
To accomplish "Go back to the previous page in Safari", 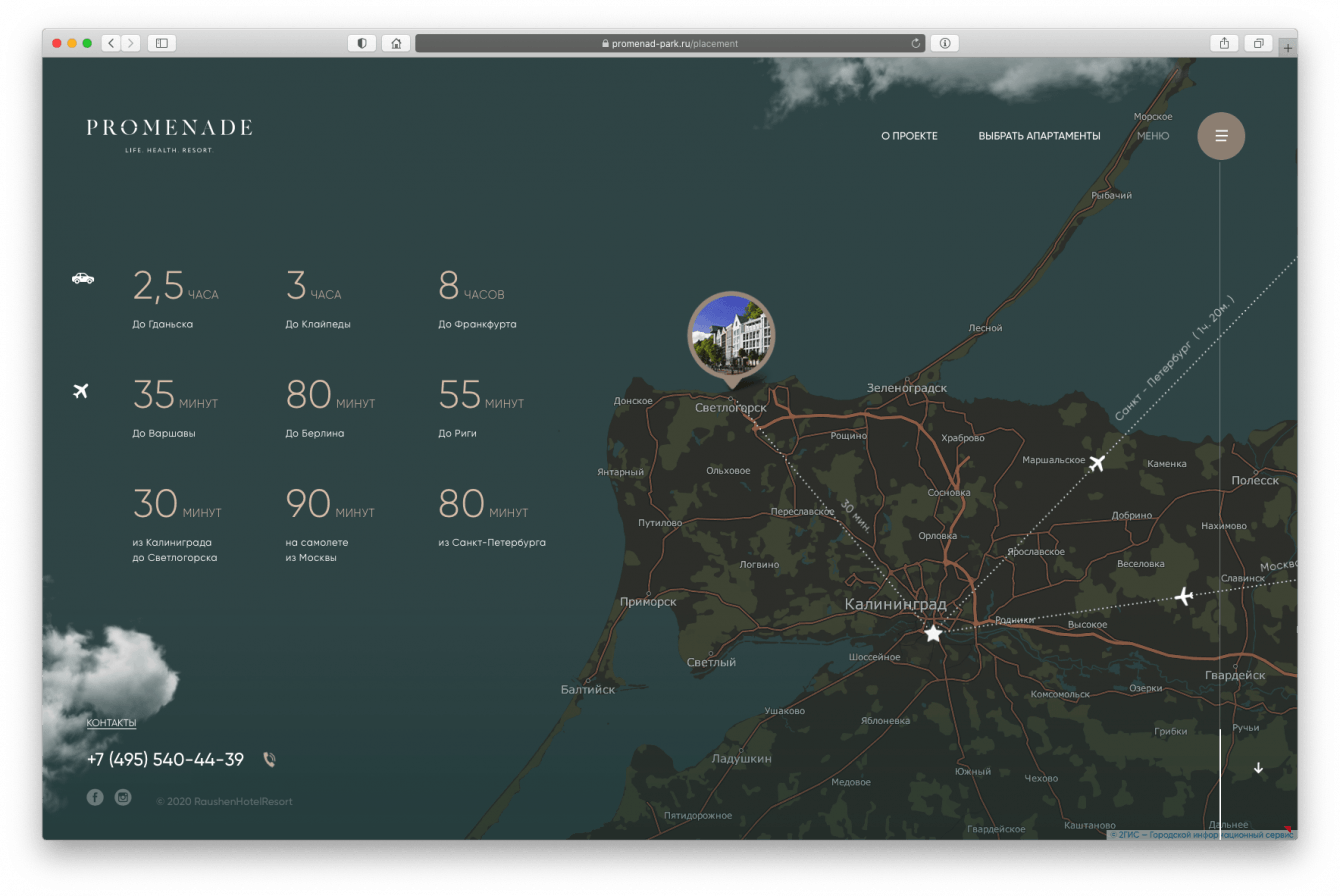I will point(111,43).
